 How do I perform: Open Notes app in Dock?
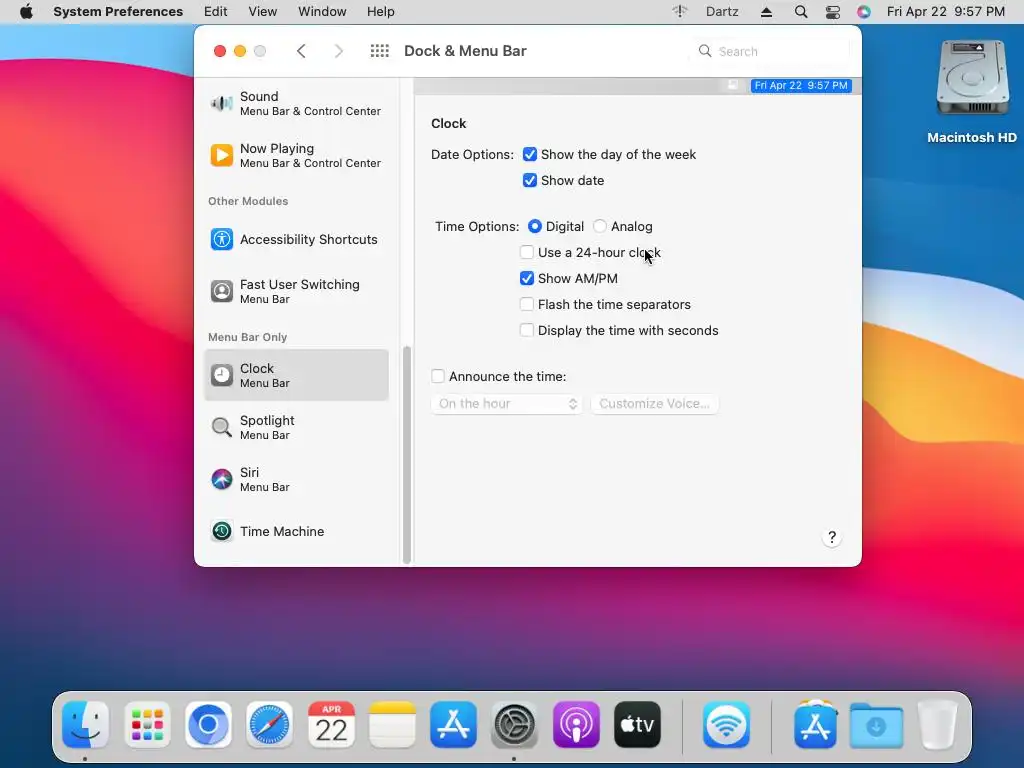[x=392, y=724]
